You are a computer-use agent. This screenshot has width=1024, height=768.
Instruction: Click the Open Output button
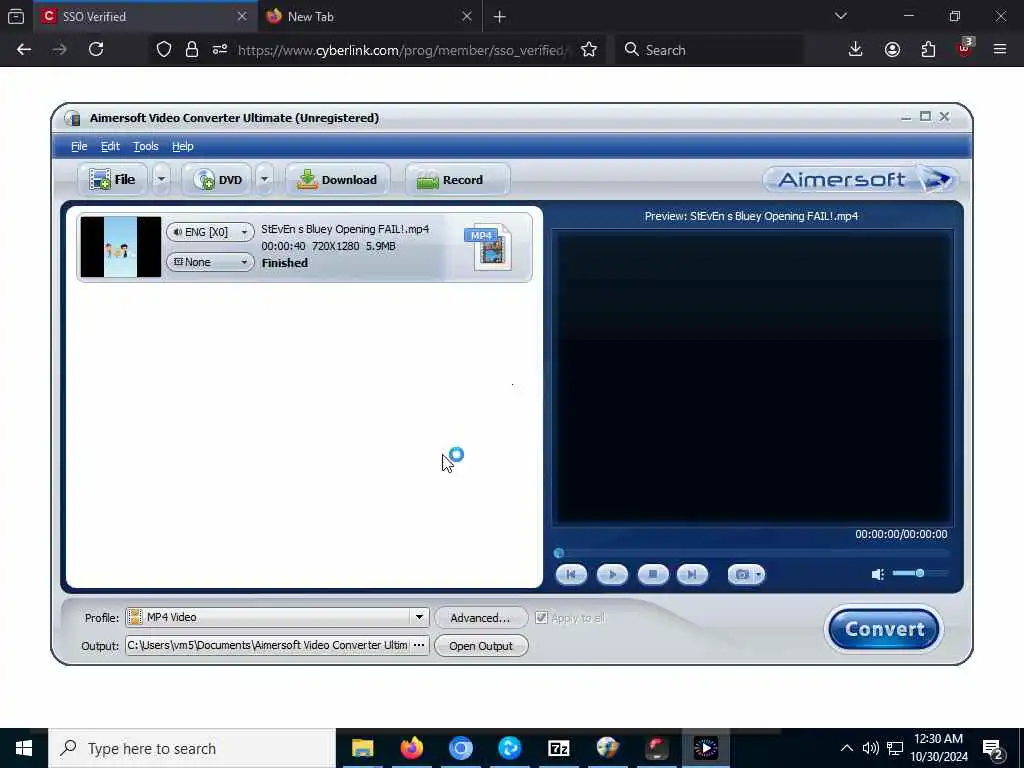[x=481, y=646]
